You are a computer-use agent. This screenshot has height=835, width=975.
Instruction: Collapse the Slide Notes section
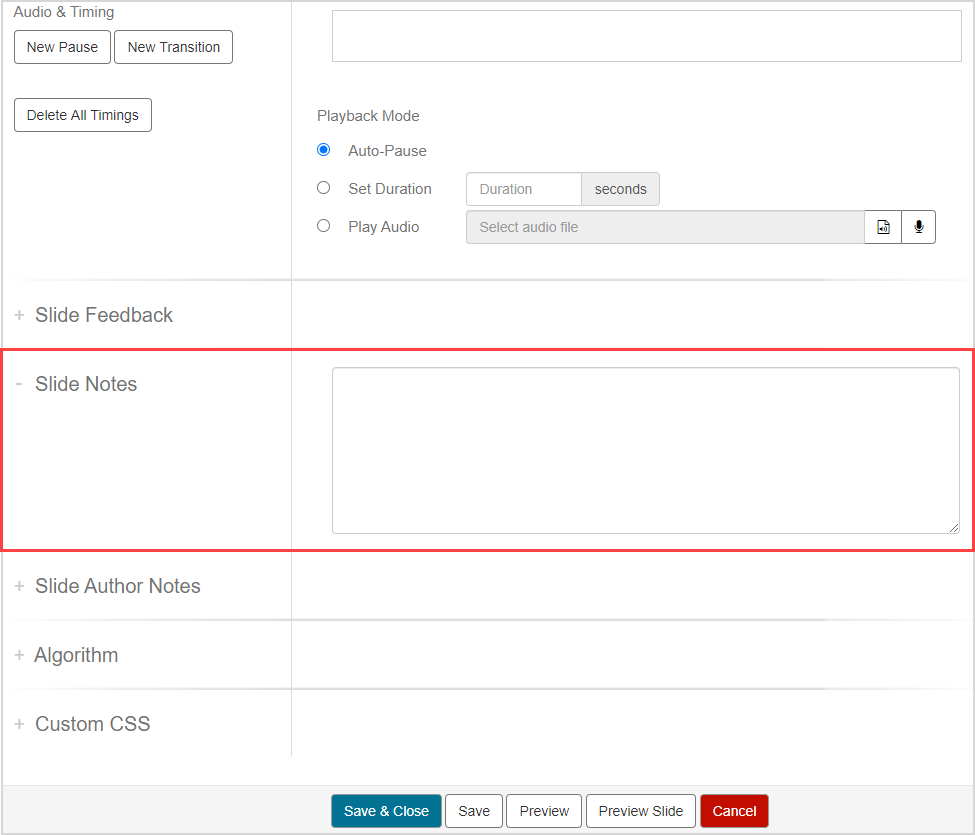85,384
